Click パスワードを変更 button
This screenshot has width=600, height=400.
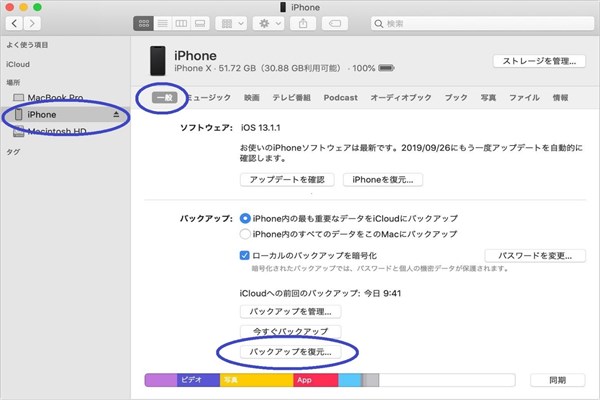535,256
